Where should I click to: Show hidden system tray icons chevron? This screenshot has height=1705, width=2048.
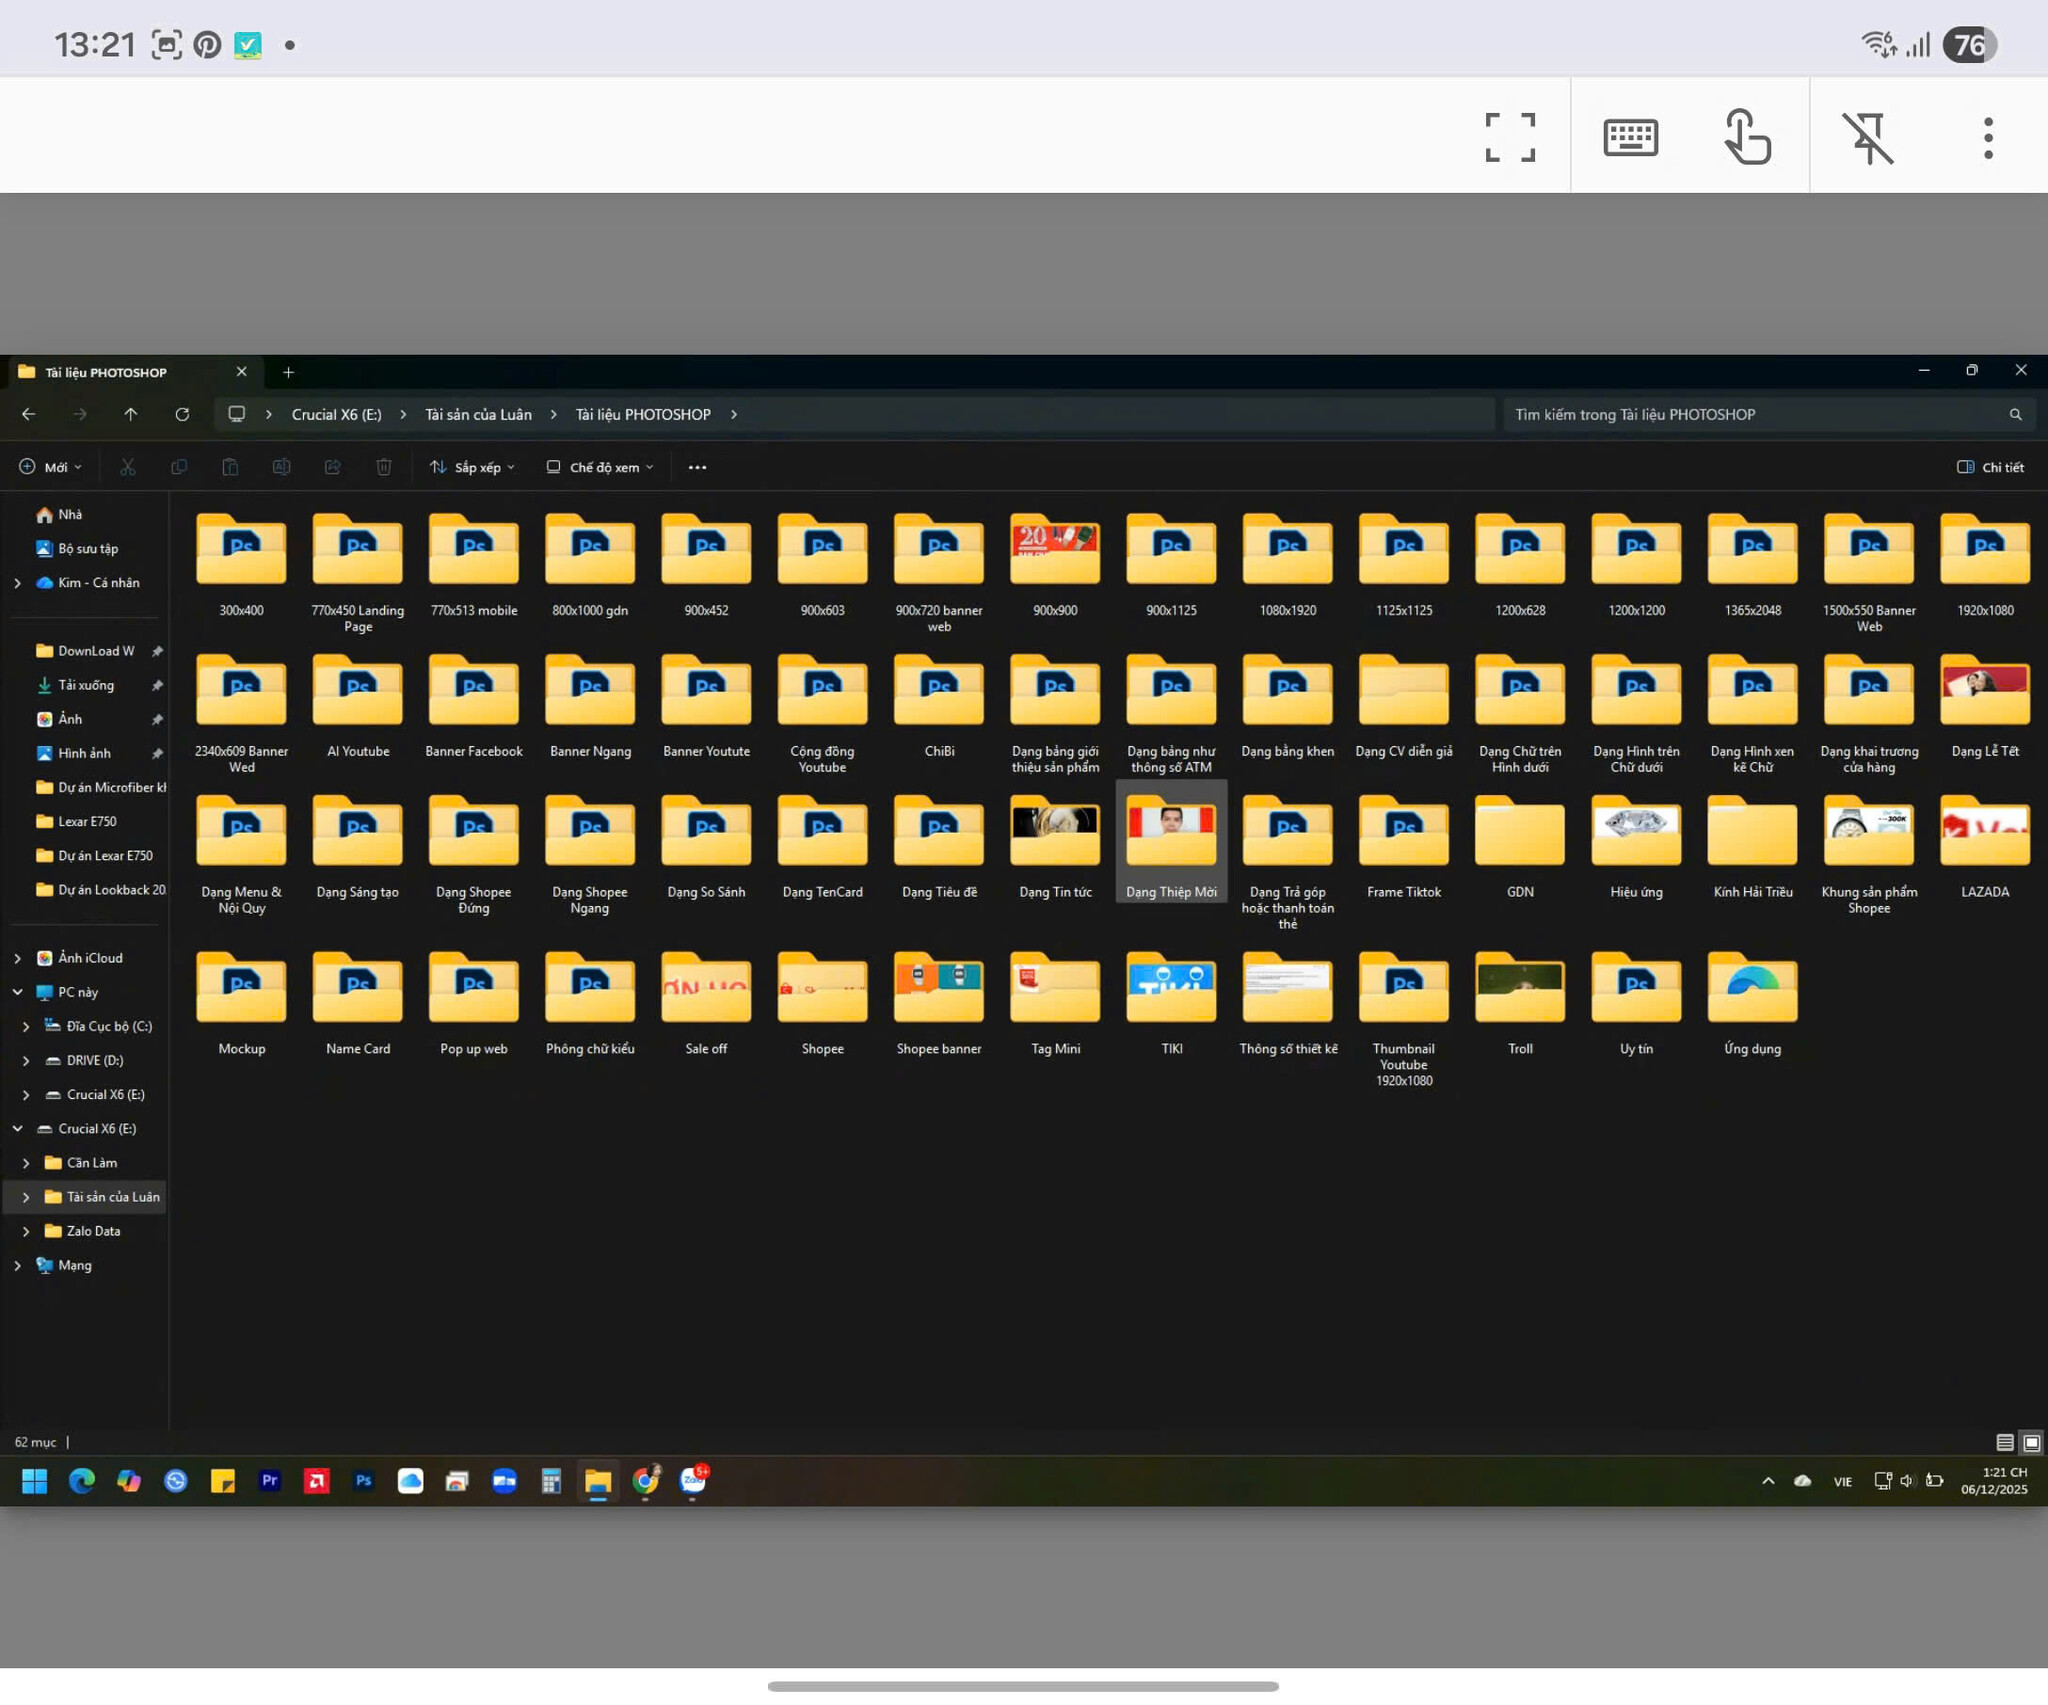pyautogui.click(x=1768, y=1481)
